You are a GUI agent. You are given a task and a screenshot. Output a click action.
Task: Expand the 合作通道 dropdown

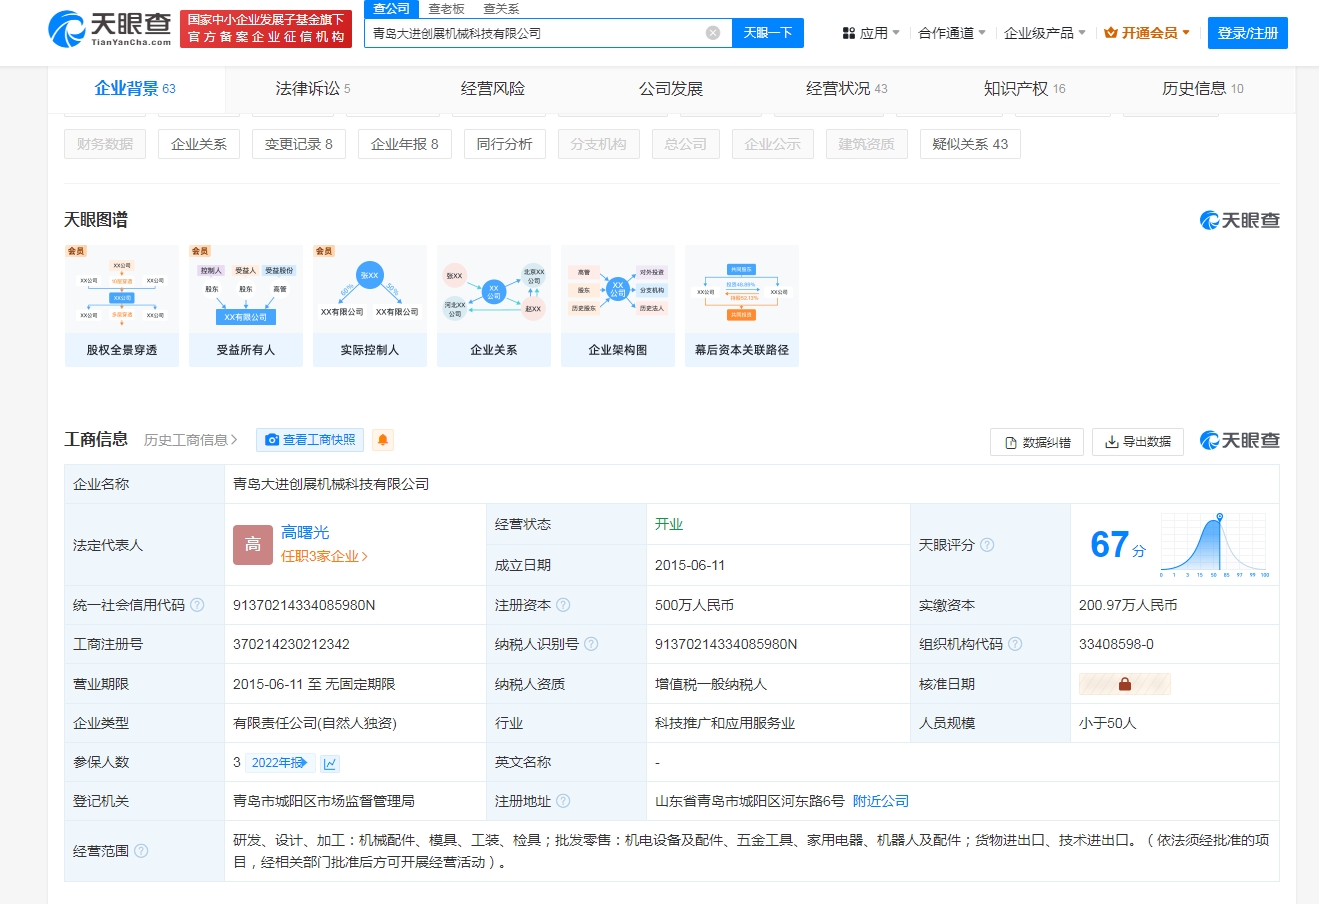[x=952, y=33]
